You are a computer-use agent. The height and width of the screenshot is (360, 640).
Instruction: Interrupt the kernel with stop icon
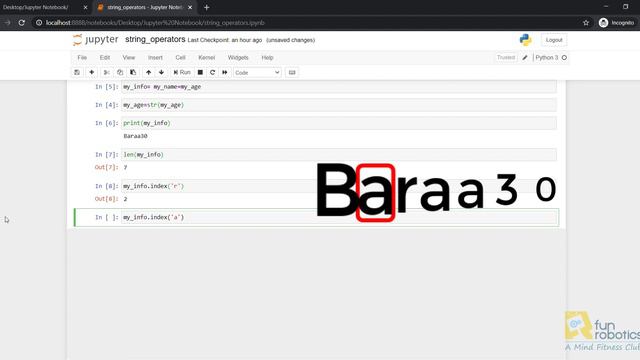pos(200,72)
